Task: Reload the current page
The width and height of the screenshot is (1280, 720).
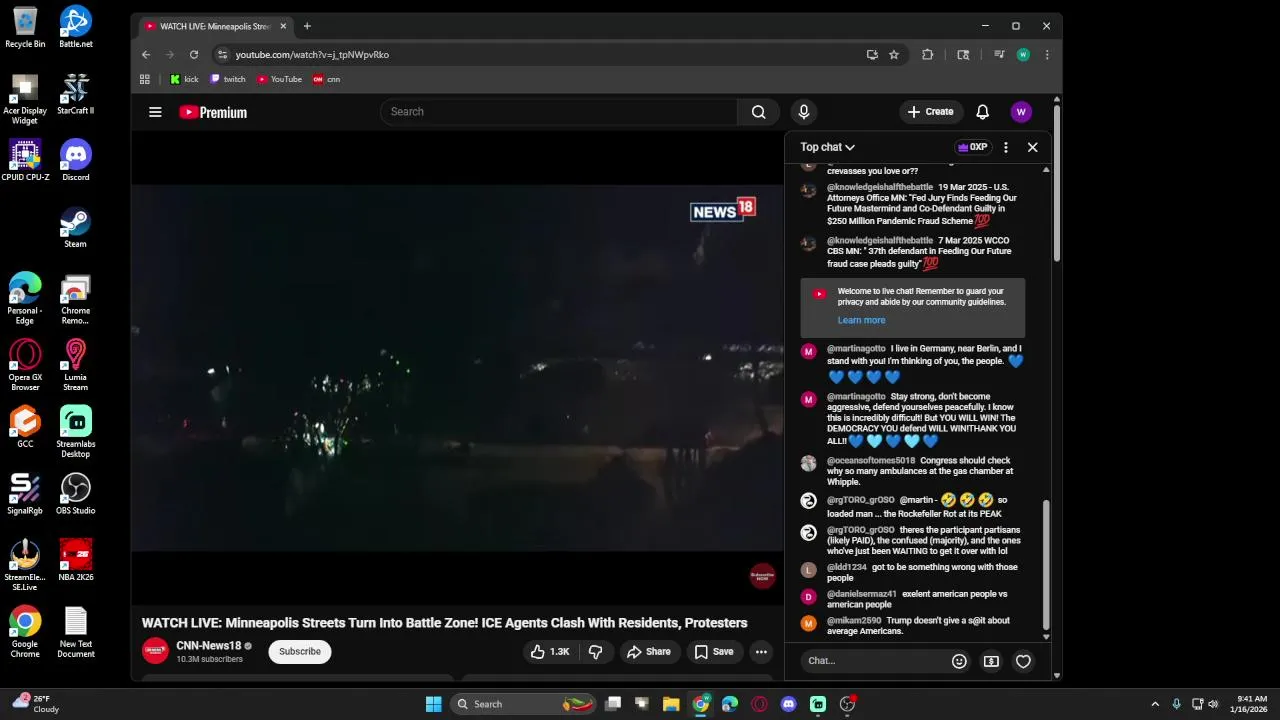Action: click(x=194, y=55)
